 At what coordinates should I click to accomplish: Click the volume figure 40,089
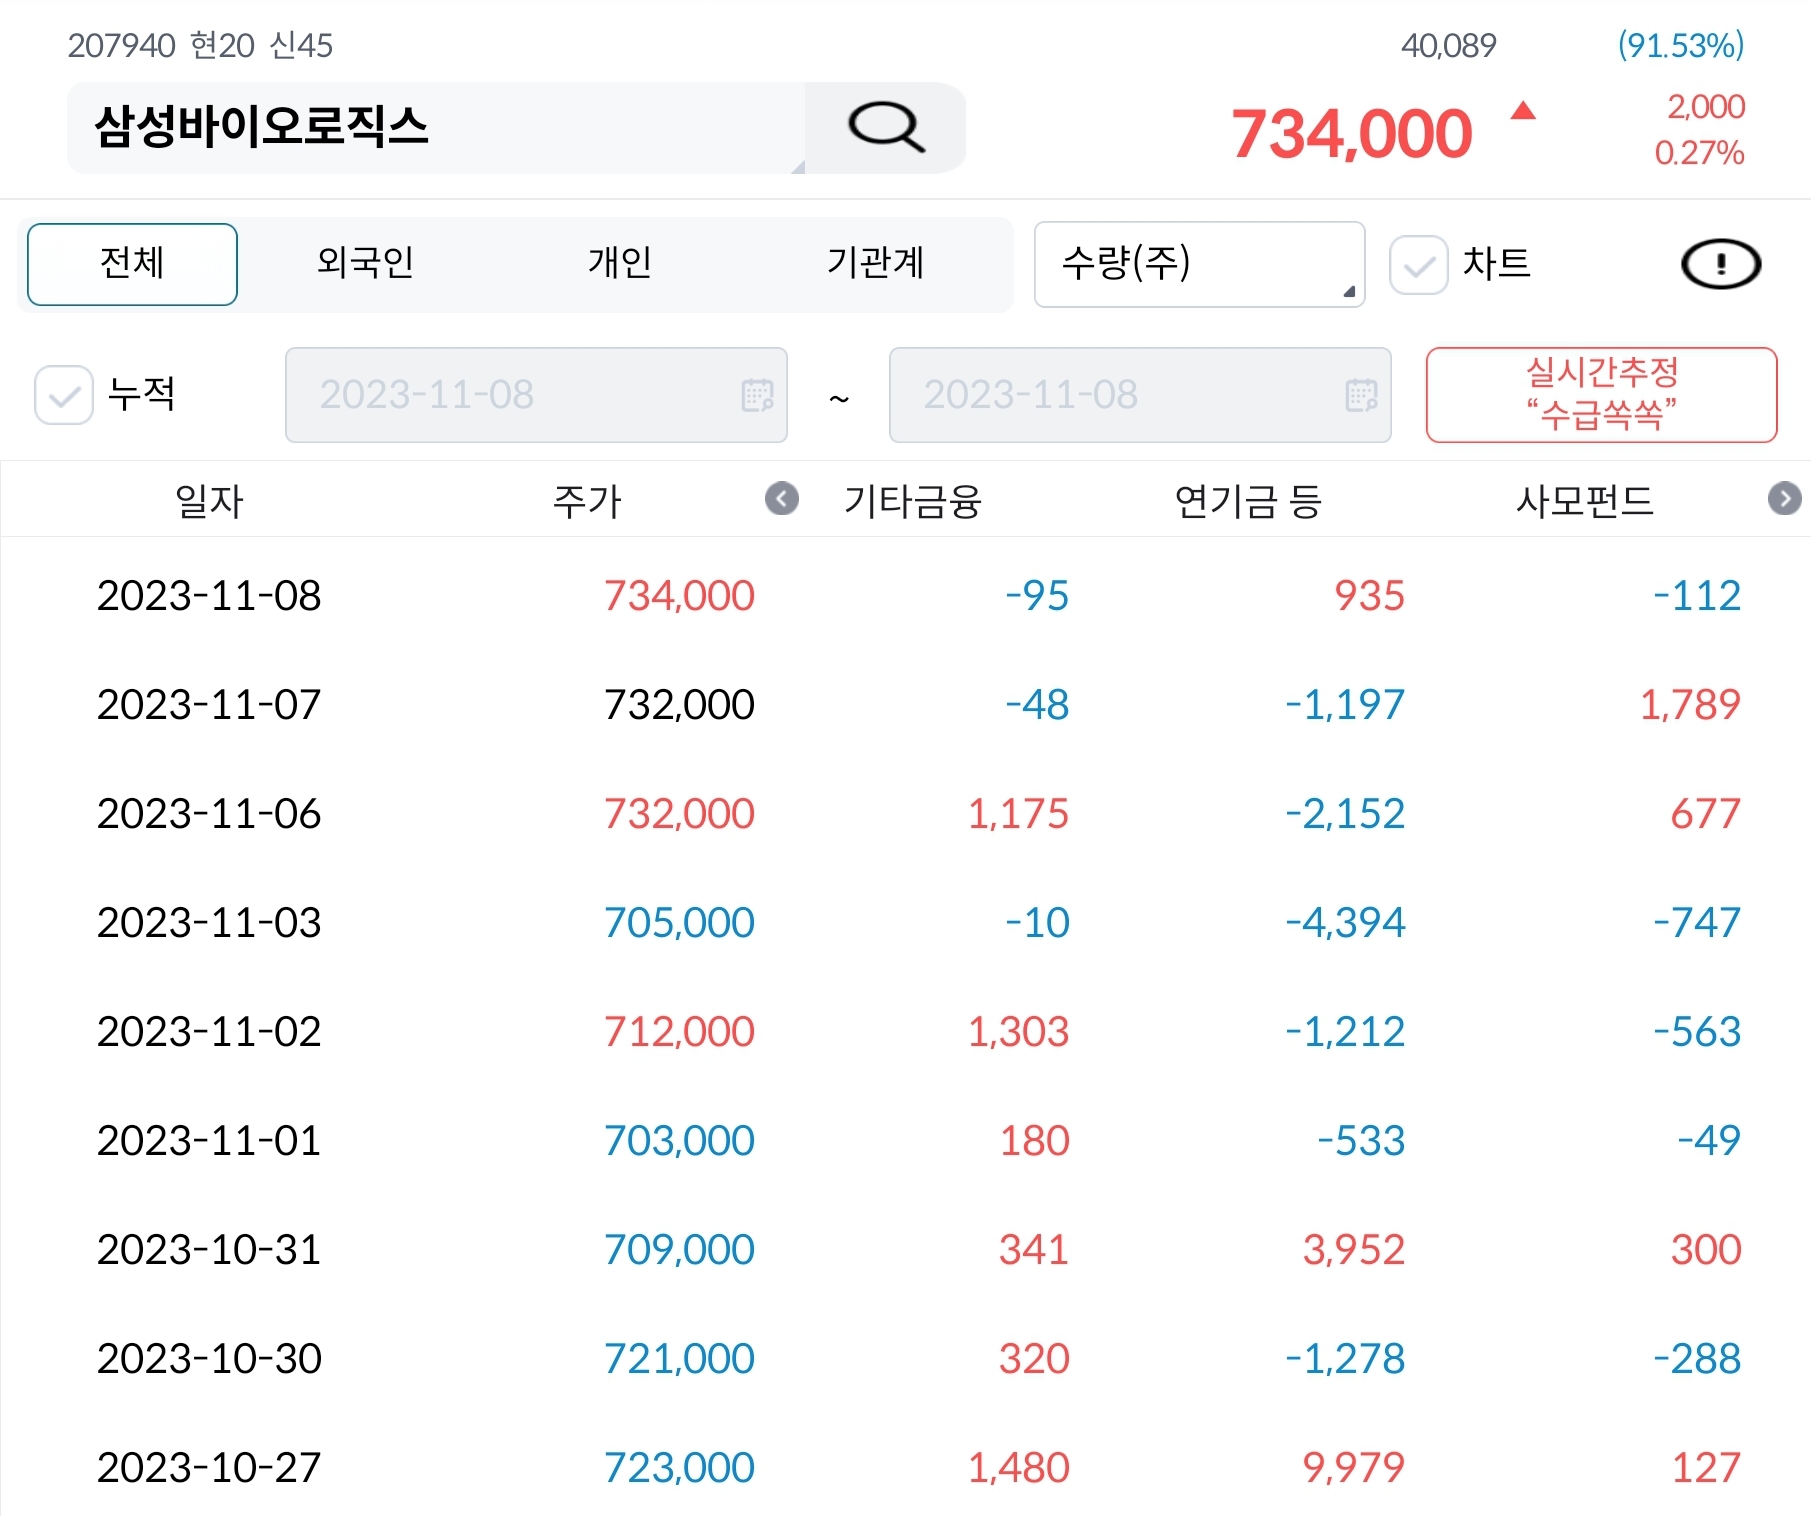click(1449, 45)
